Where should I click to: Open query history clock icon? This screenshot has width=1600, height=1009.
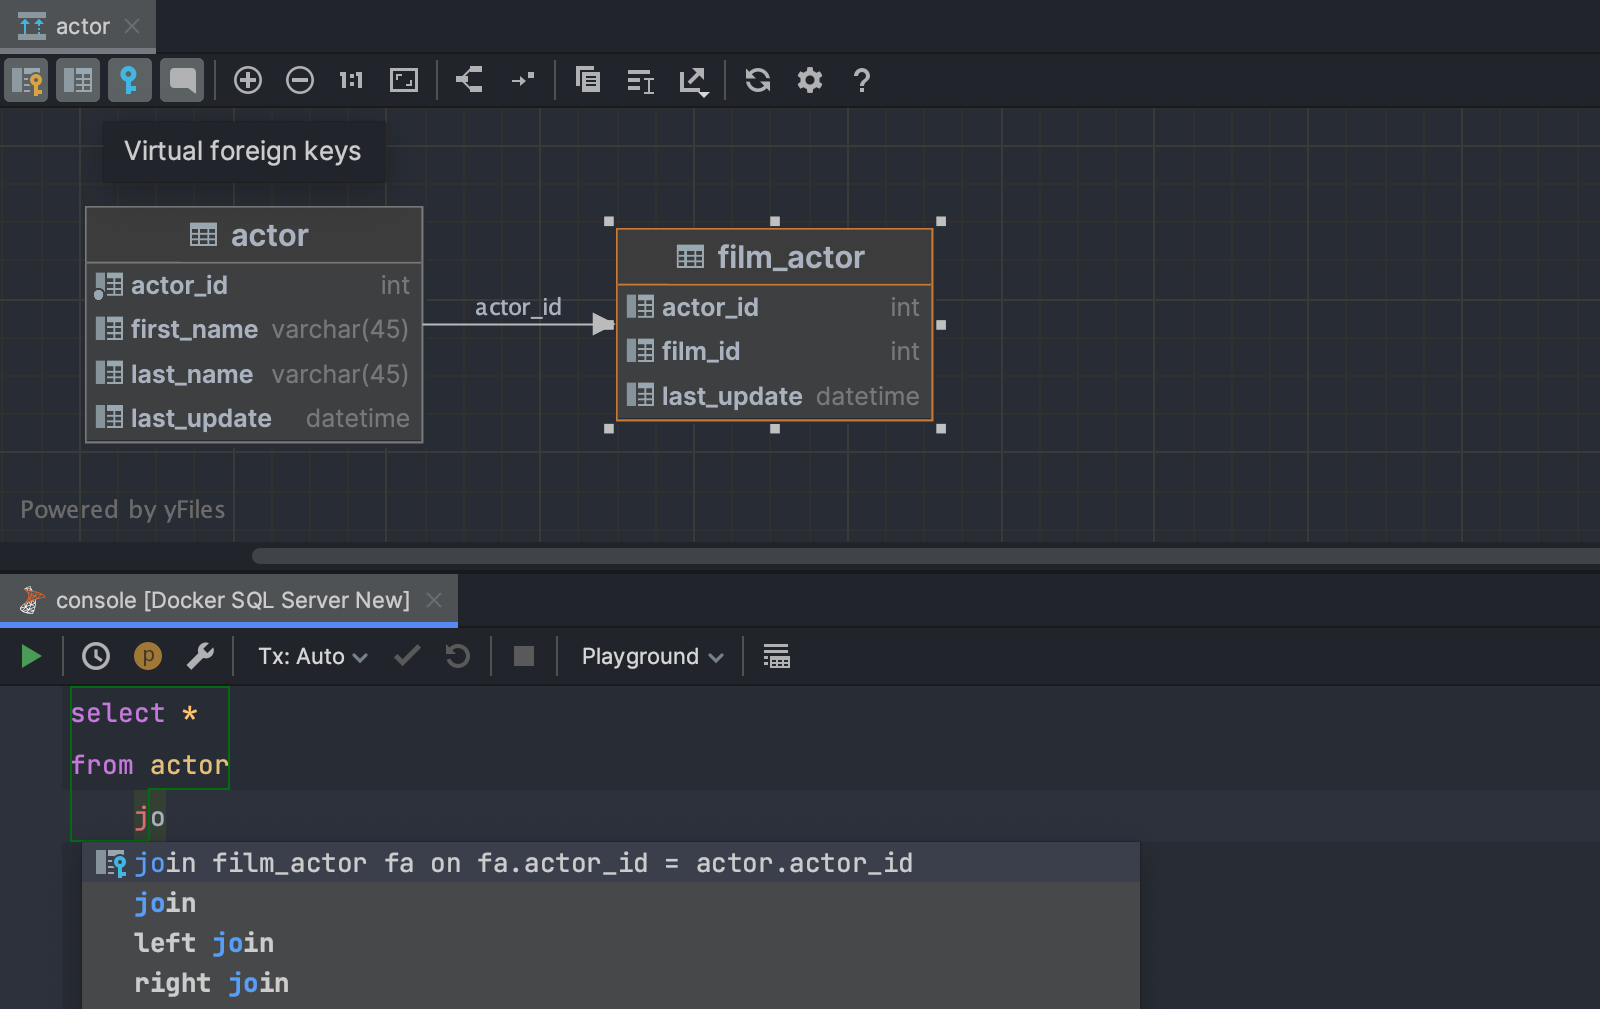coord(96,656)
